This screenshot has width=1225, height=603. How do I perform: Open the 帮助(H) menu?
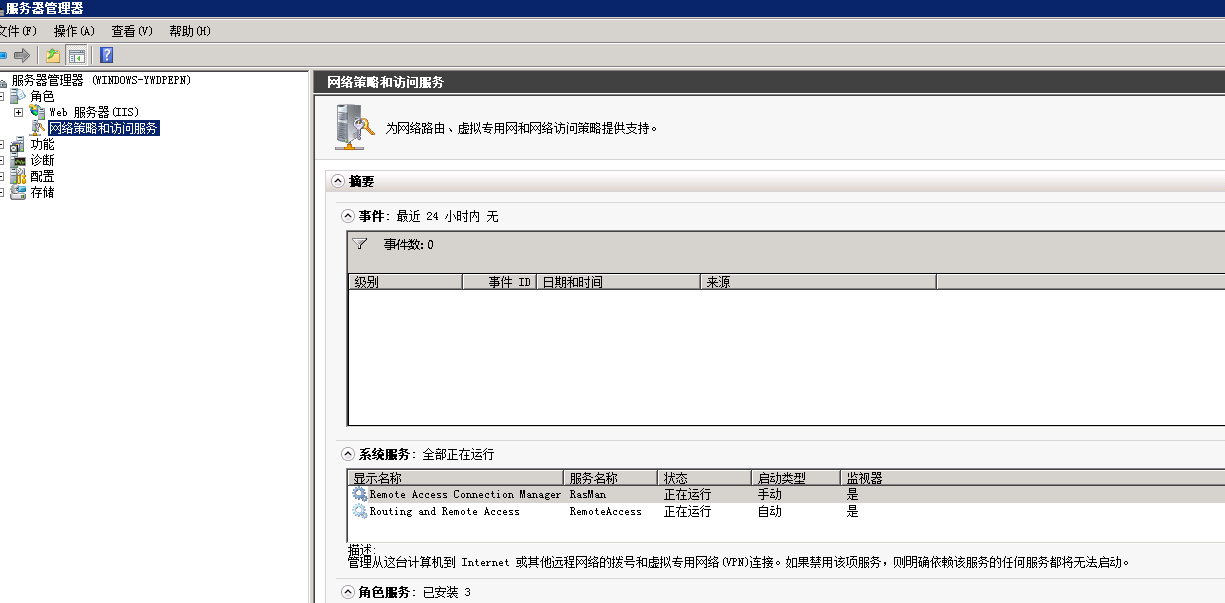190,31
